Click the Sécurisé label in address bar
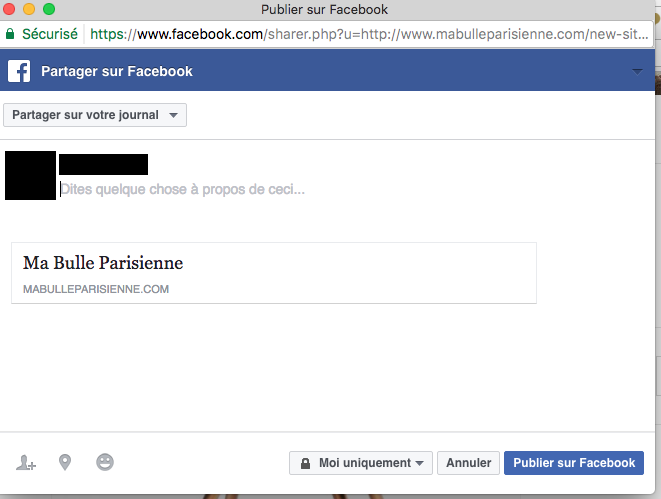The height and width of the screenshot is (499, 661). click(50, 34)
